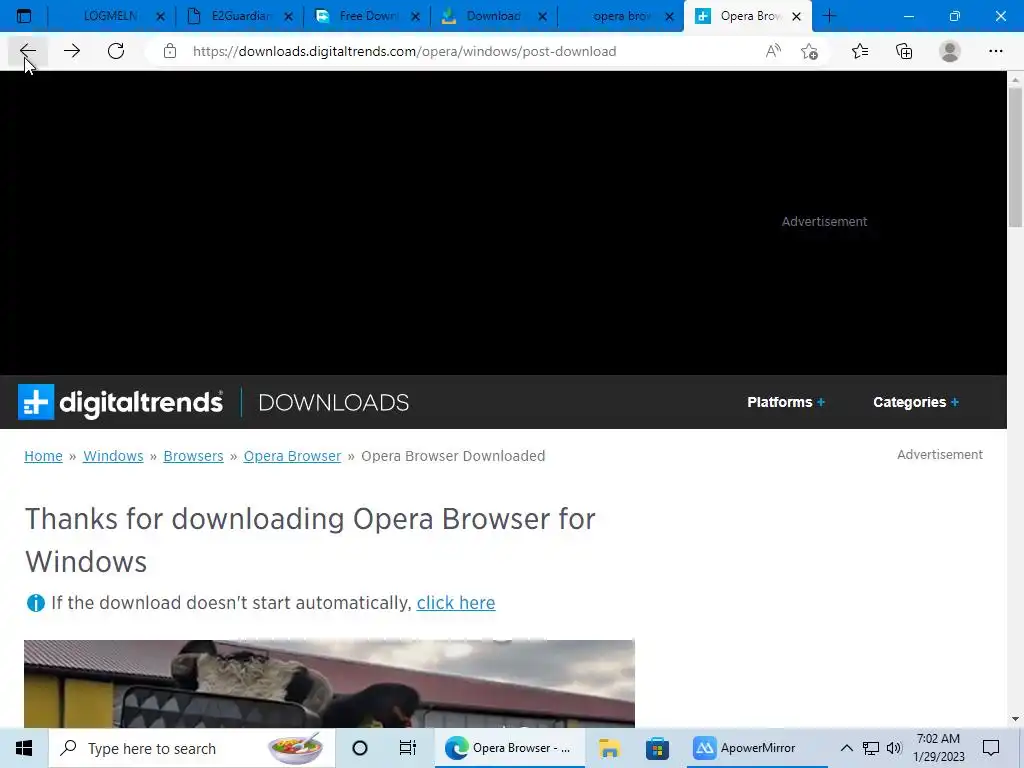Switch to the Download tab
The image size is (1024, 768).
click(x=494, y=16)
